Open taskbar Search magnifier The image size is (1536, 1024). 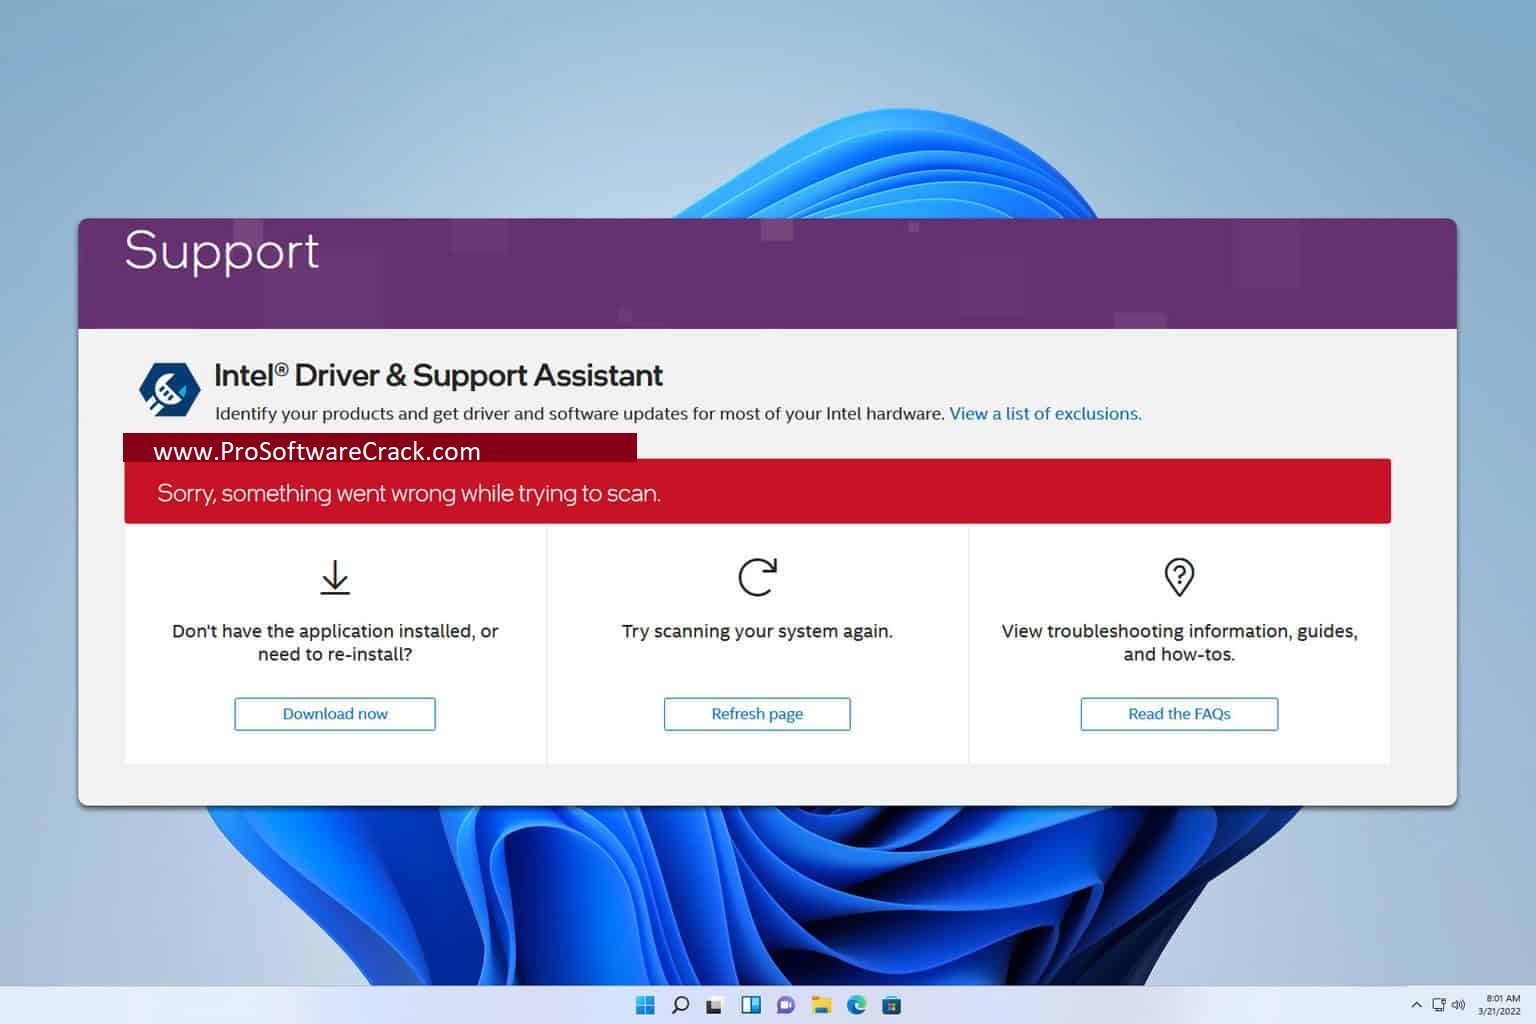(680, 1005)
